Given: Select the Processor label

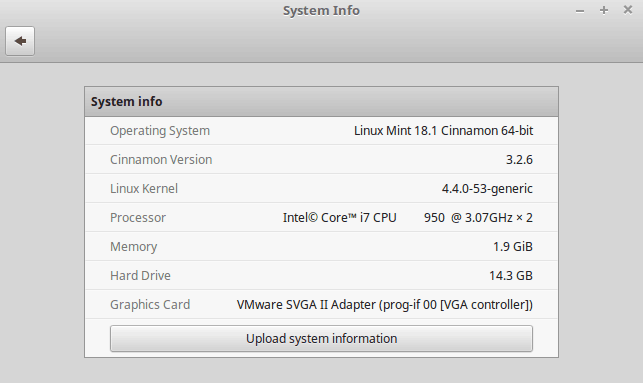Looking at the screenshot, I should click(x=138, y=218).
